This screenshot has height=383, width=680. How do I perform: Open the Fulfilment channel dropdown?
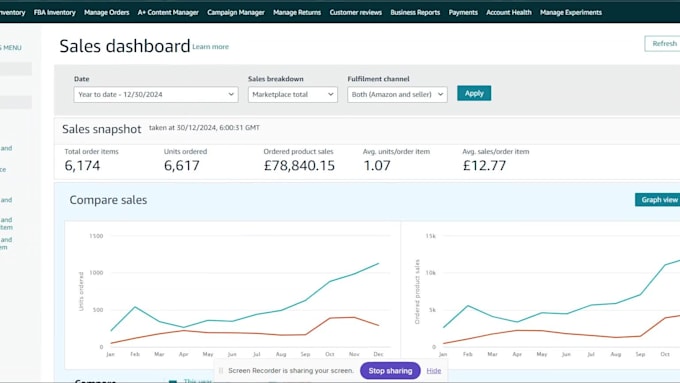(397, 95)
